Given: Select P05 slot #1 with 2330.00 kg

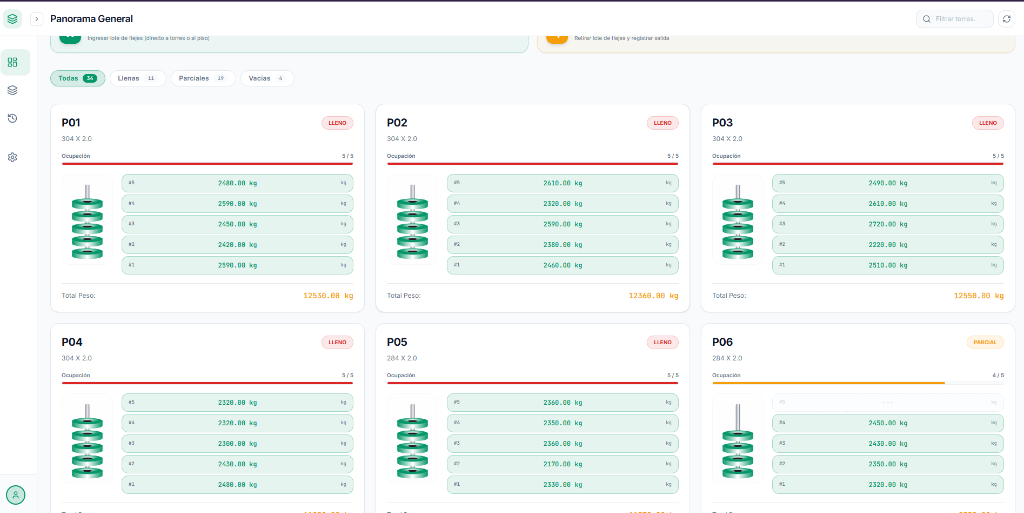Looking at the screenshot, I should click(563, 485).
